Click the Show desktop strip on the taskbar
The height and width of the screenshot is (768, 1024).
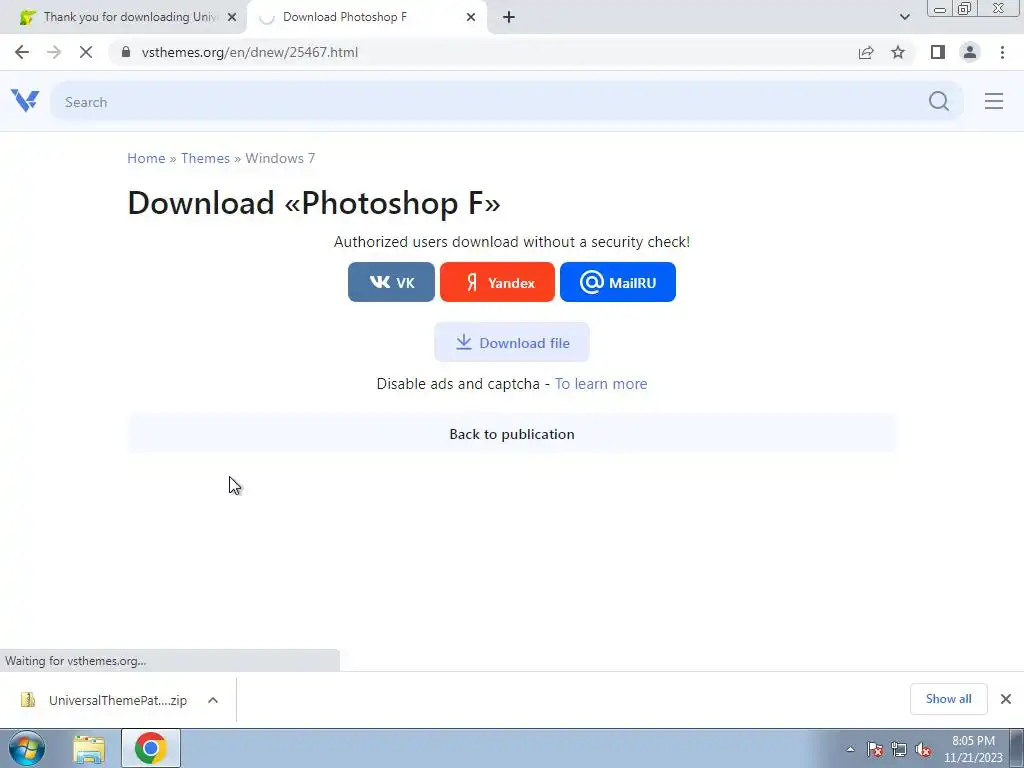[x=1017, y=748]
